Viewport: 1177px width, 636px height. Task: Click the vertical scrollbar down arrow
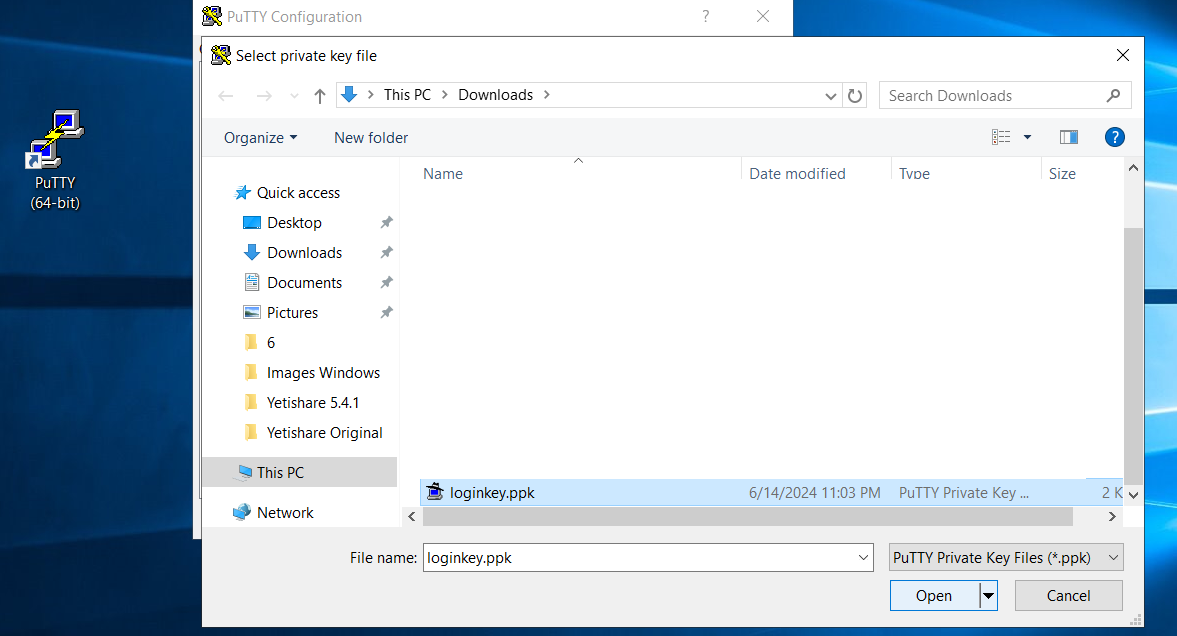[x=1133, y=496]
